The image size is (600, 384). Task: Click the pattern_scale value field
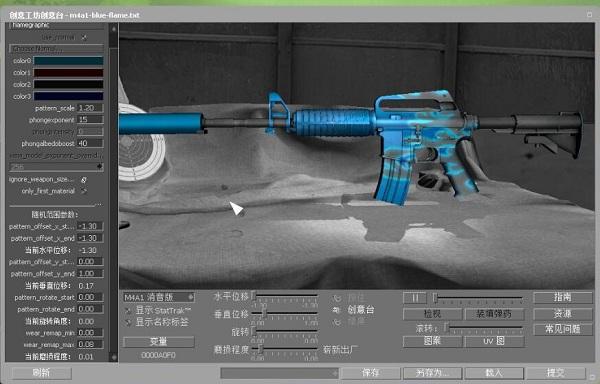pyautogui.click(x=90, y=108)
